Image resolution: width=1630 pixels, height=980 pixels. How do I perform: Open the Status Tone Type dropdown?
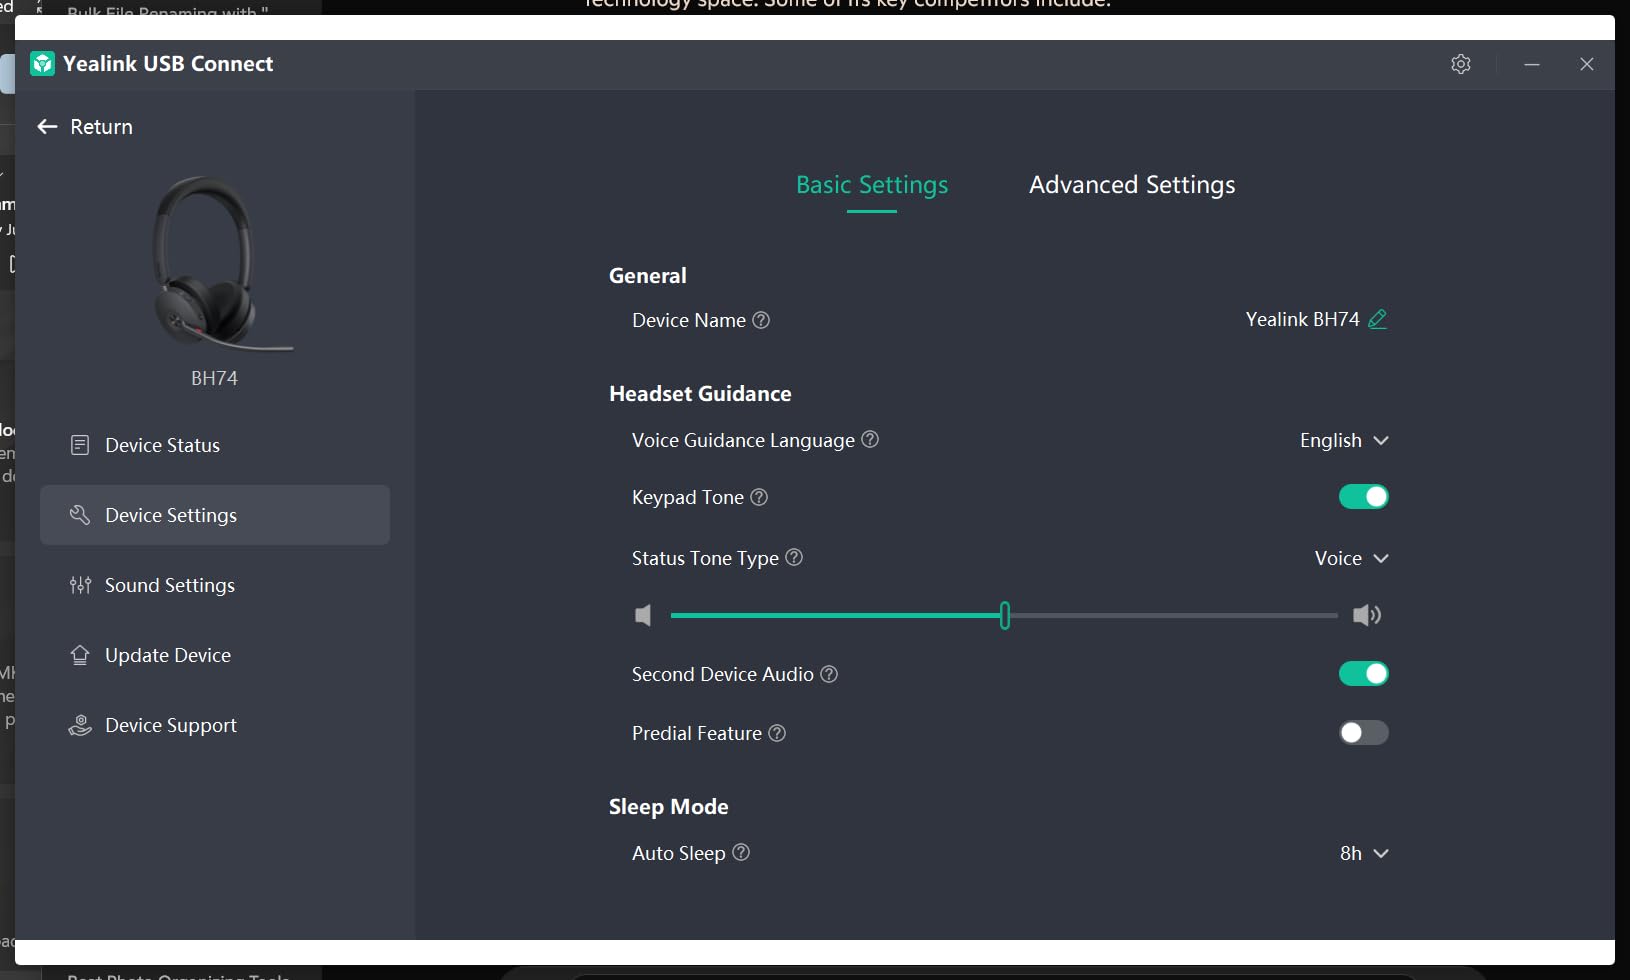1352,558
